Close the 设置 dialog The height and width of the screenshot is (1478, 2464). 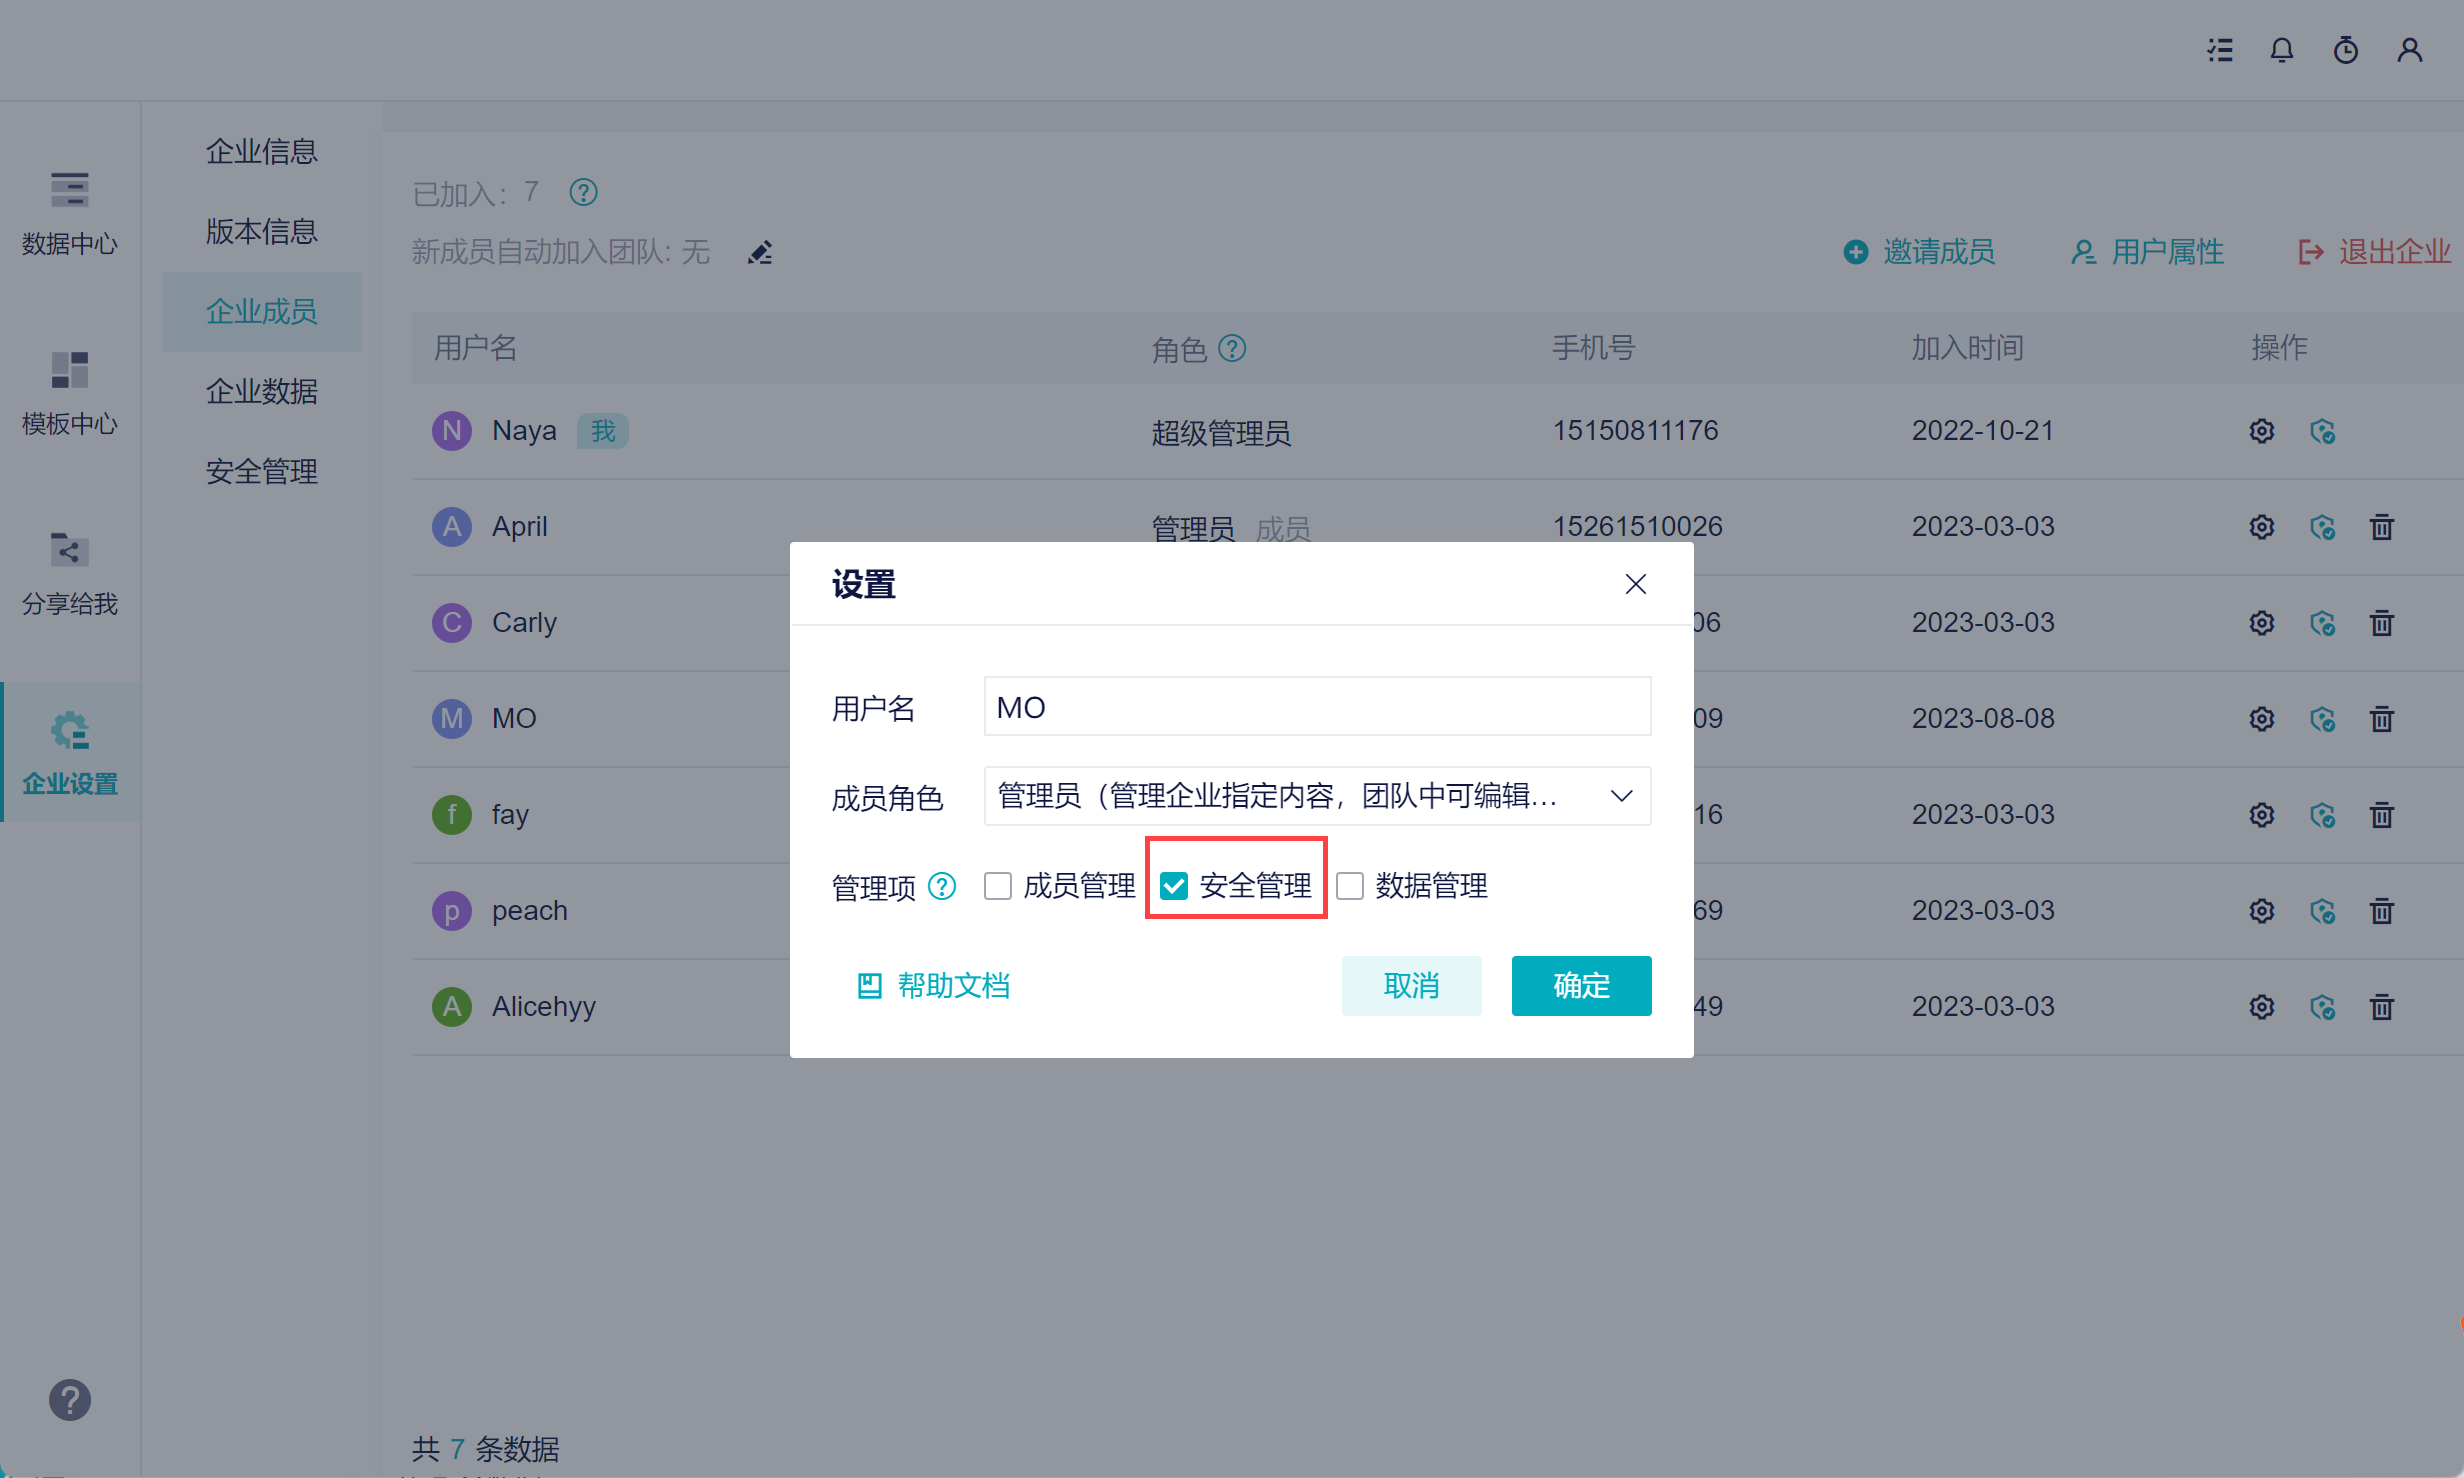pos(1635,584)
